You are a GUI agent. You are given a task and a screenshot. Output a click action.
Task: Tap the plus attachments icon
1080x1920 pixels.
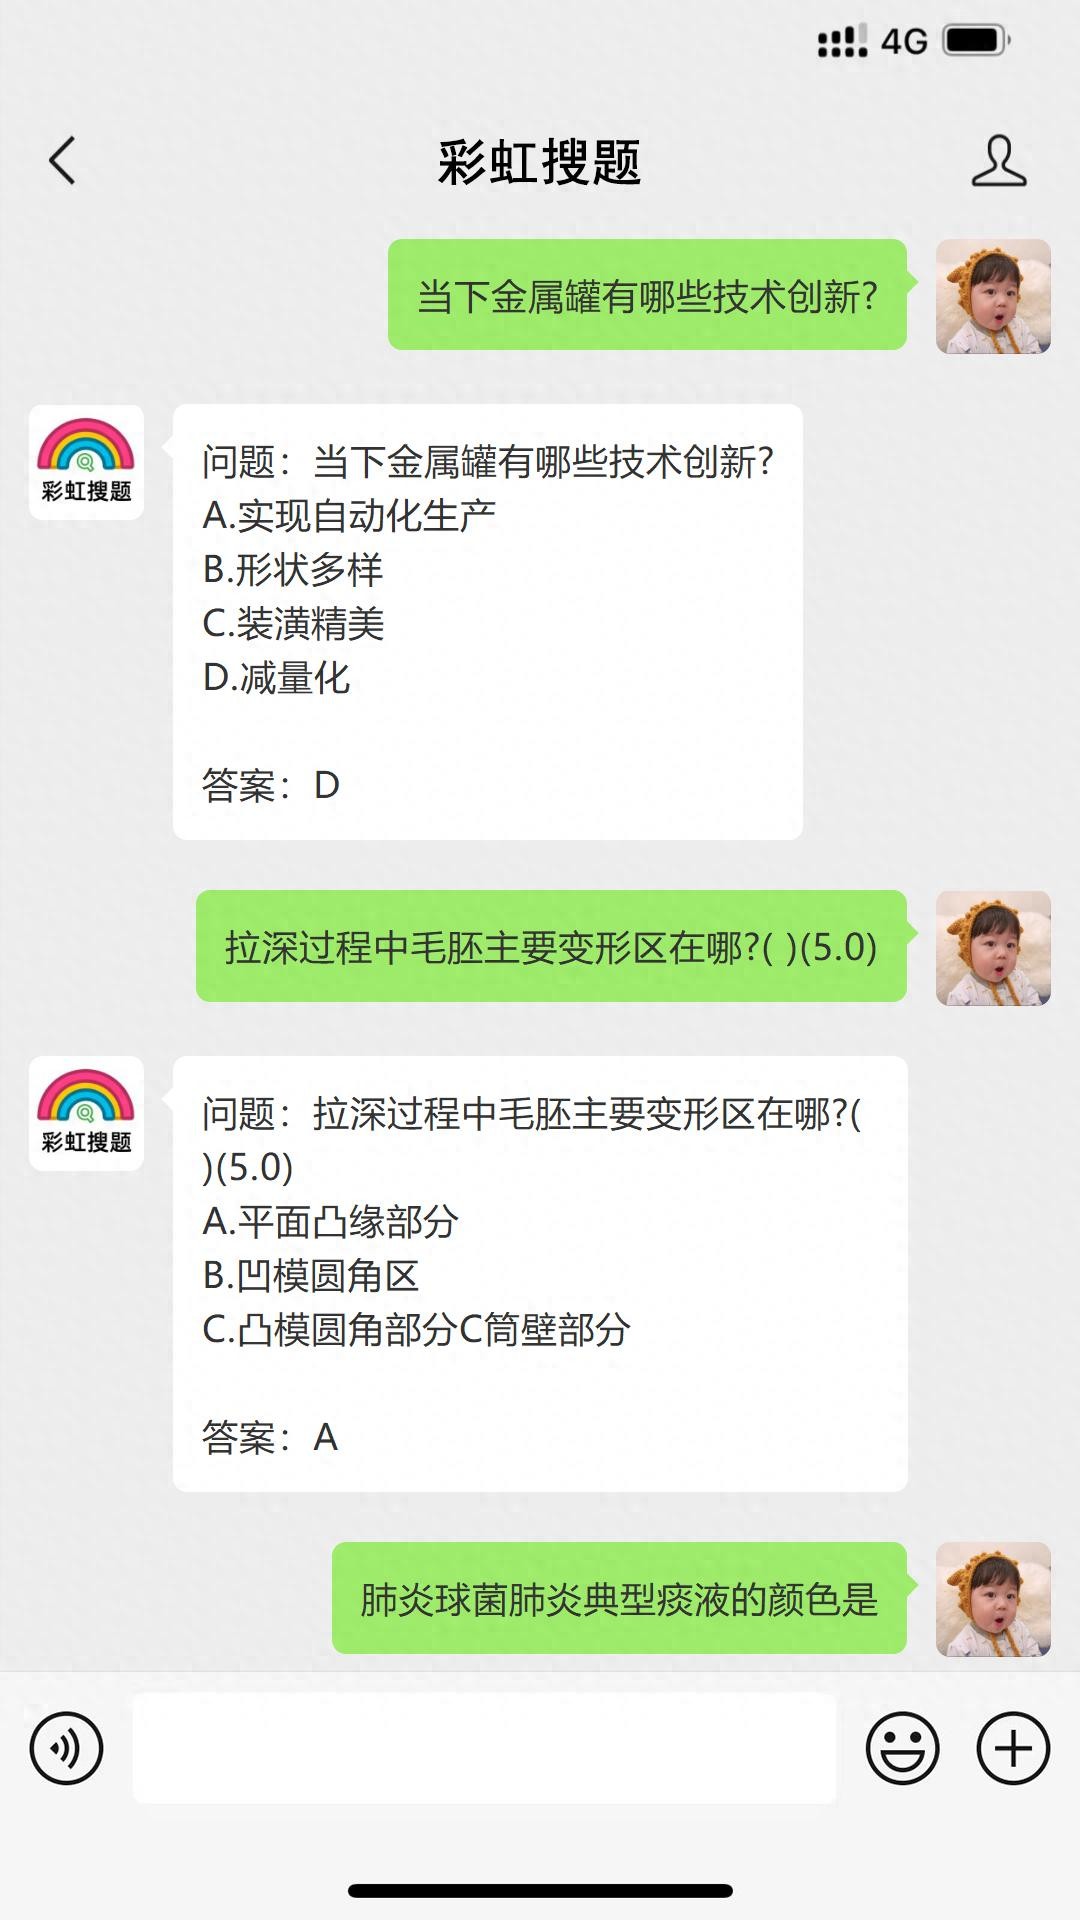pos(1012,1748)
